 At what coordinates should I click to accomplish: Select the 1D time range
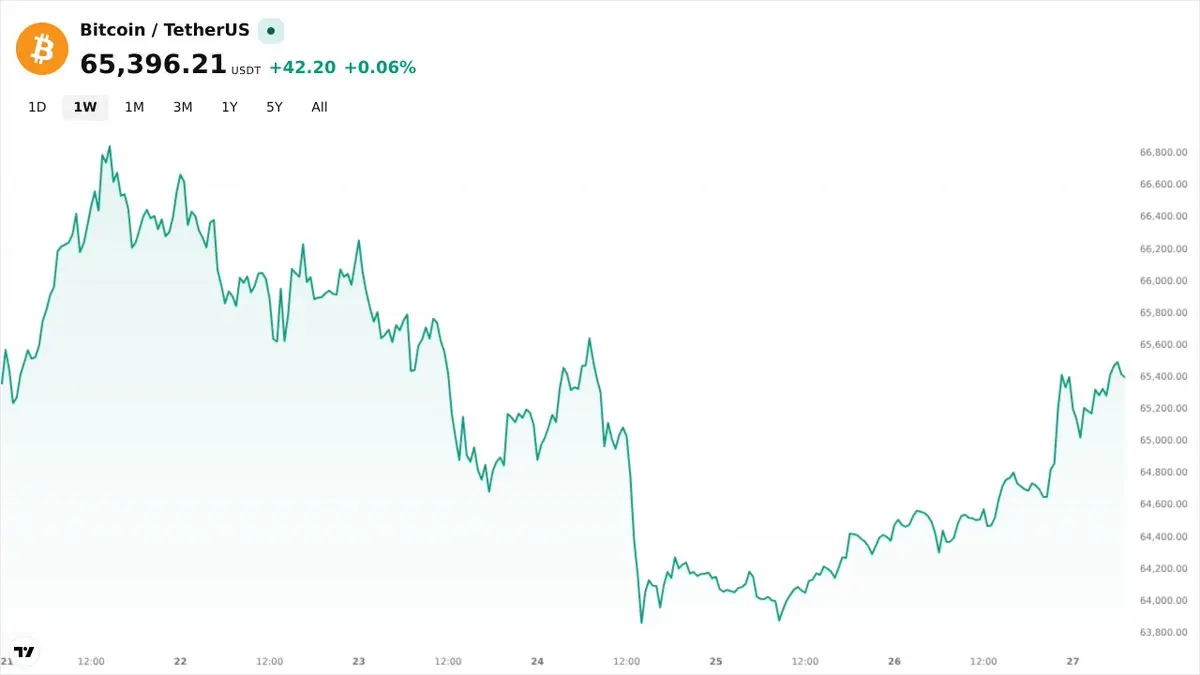click(37, 107)
